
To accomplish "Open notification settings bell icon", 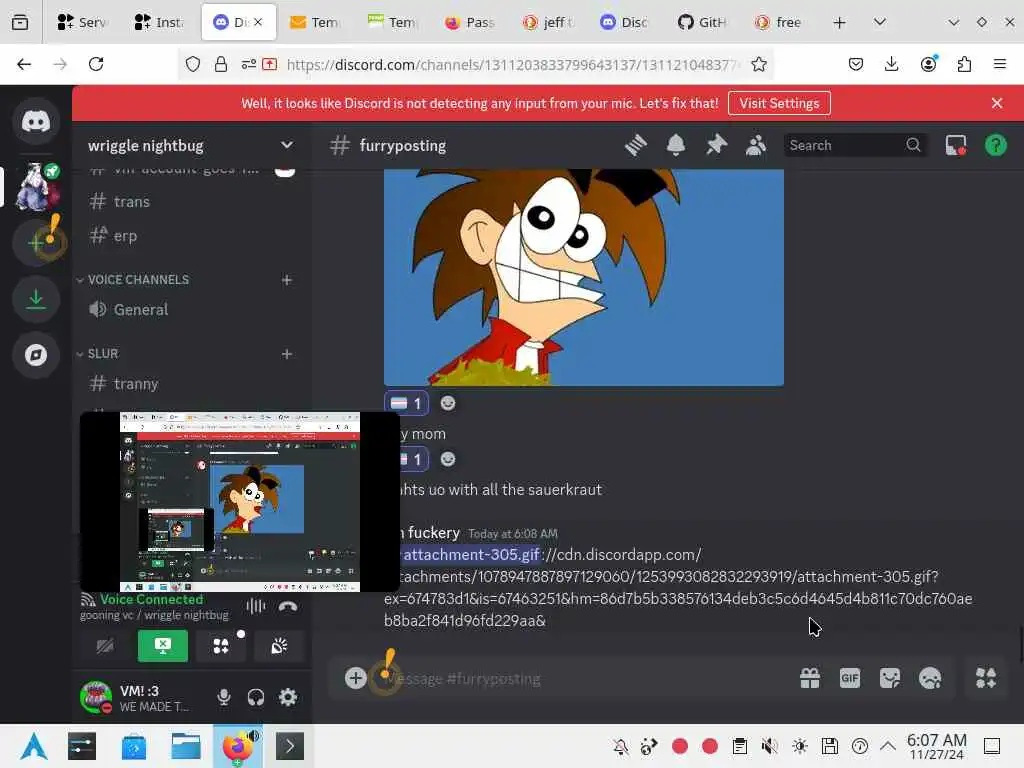I will pyautogui.click(x=676, y=145).
